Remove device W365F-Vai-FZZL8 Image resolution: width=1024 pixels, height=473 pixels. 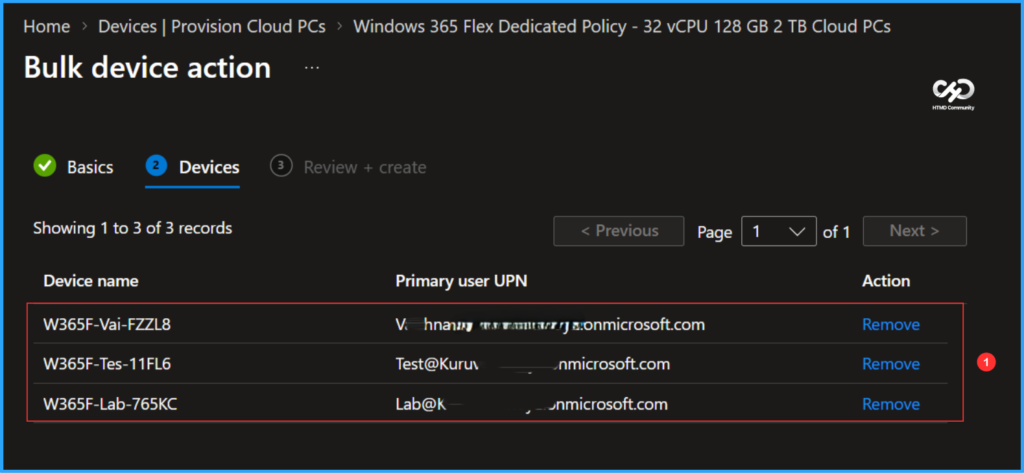pos(891,325)
